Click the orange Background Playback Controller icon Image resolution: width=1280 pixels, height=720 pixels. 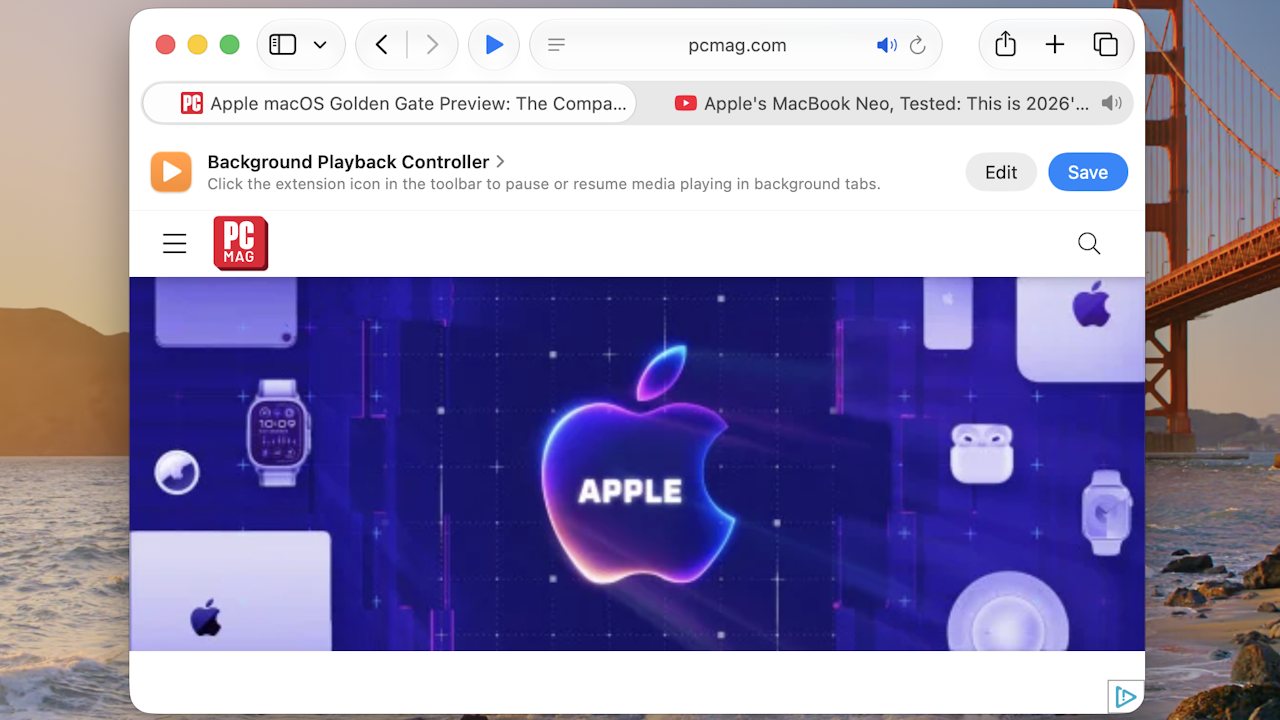point(171,172)
